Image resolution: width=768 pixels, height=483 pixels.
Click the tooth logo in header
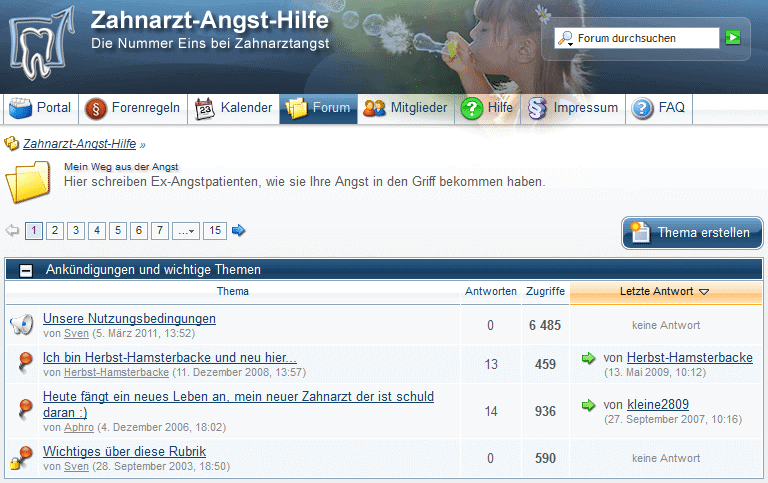(x=42, y=47)
